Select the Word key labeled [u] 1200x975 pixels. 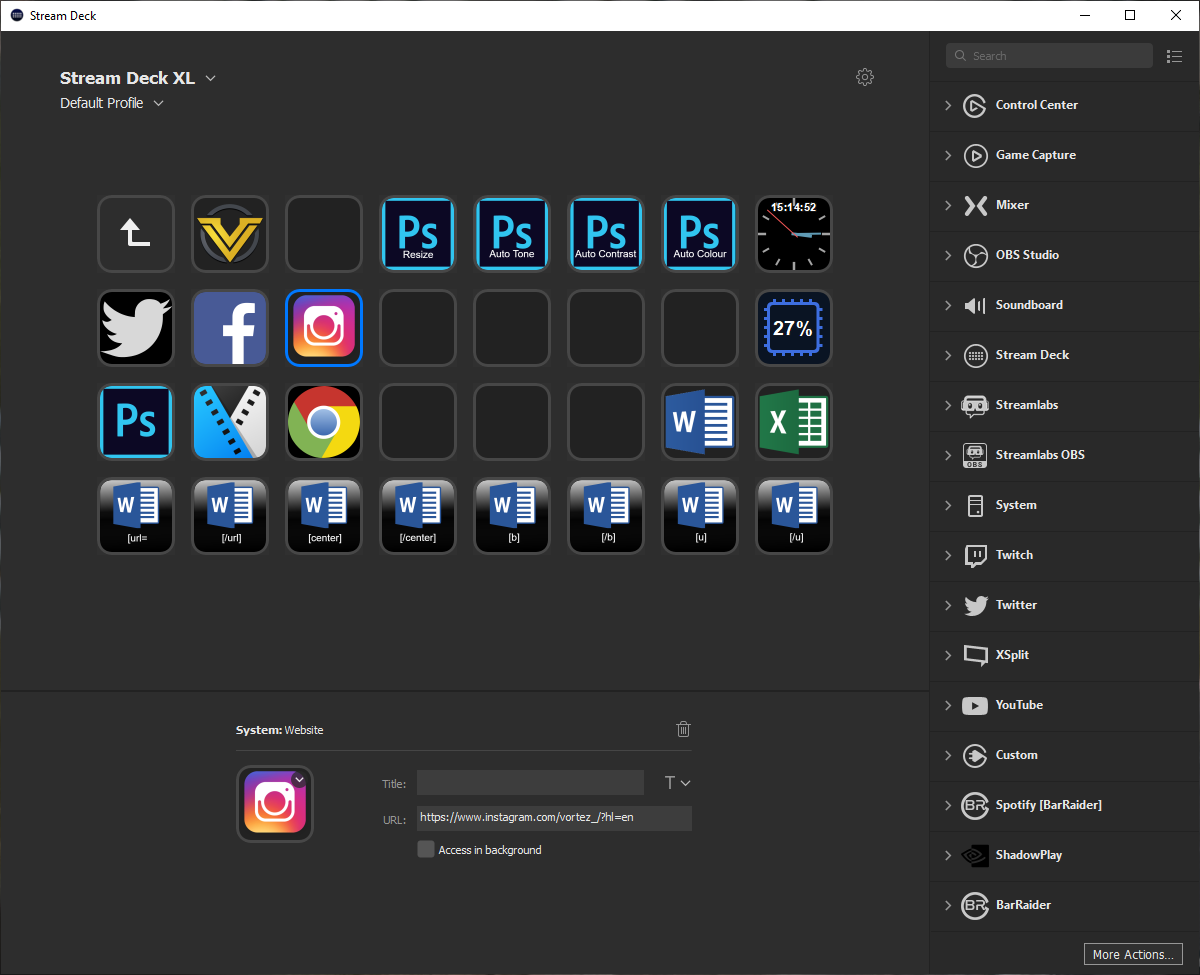point(700,516)
